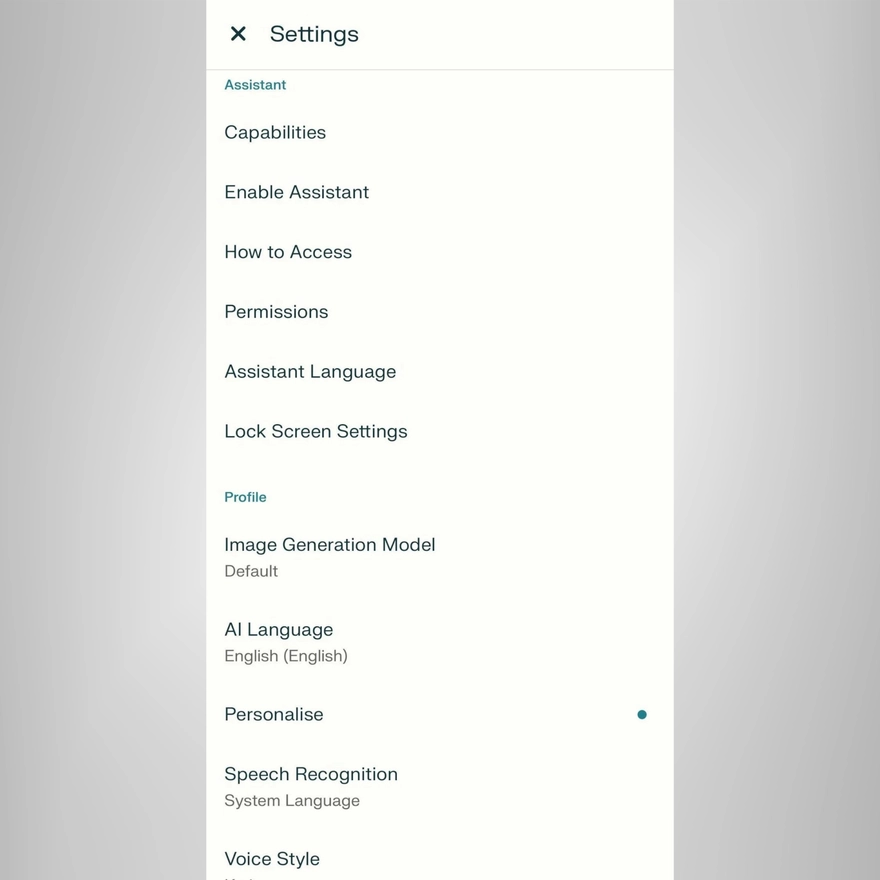Select Assistant Language to view available languages

(310, 371)
